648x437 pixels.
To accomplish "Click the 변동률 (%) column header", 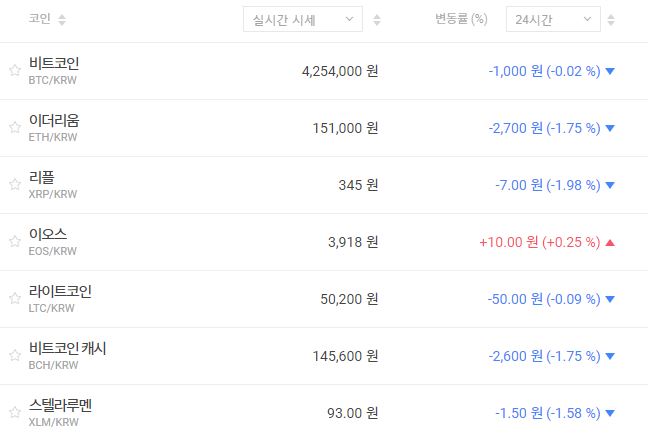I will [x=459, y=20].
